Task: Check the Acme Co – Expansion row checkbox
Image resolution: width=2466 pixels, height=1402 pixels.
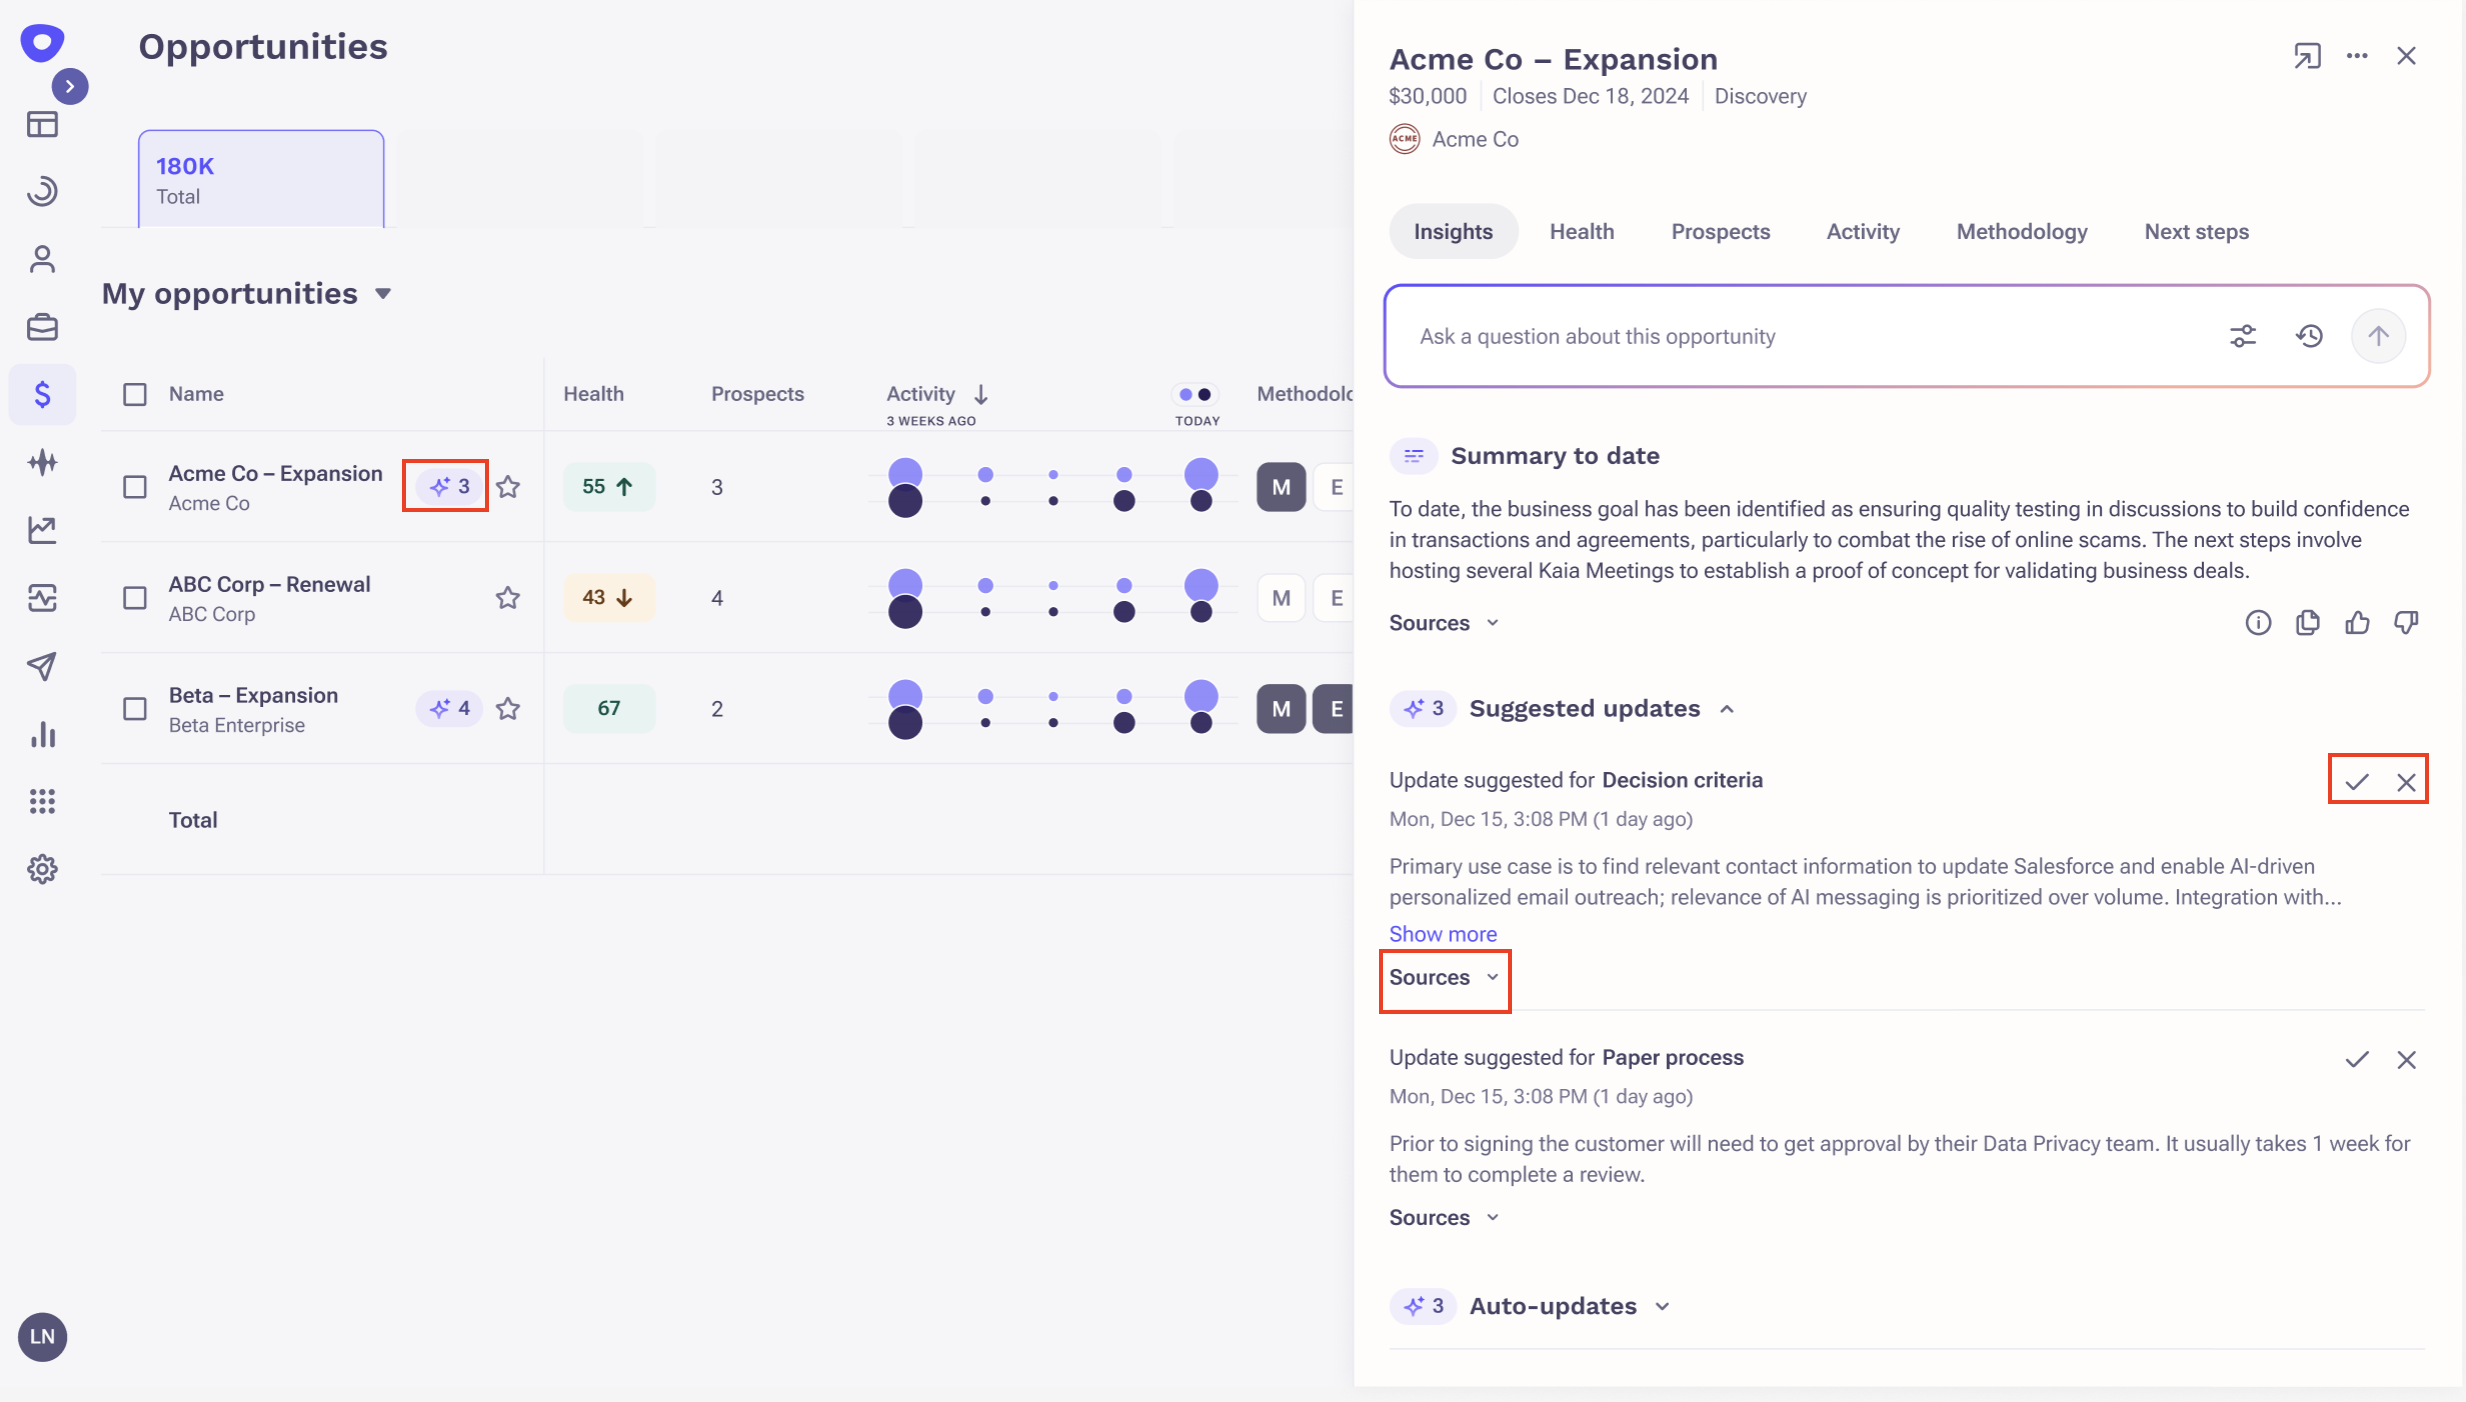Action: [x=135, y=487]
